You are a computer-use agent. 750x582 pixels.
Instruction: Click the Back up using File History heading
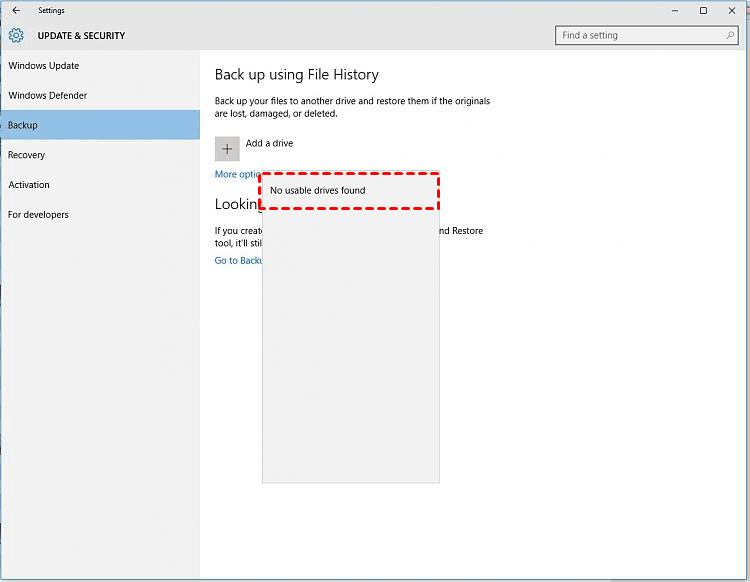click(x=297, y=75)
